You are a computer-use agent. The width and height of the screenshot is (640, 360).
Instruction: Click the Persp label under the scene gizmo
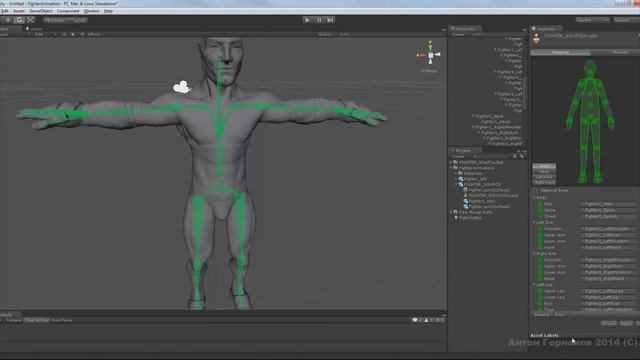pos(430,71)
